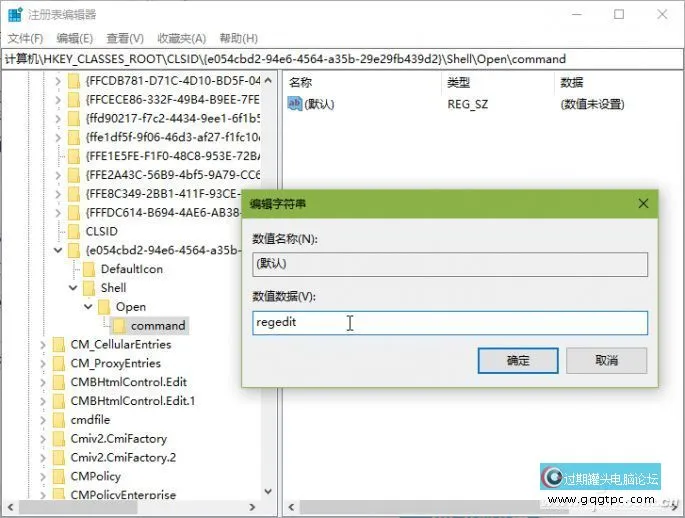Image resolution: width=685 pixels, height=518 pixels.
Task: Expand the Cmiv2.CmiFactory key
Action: 43,439
